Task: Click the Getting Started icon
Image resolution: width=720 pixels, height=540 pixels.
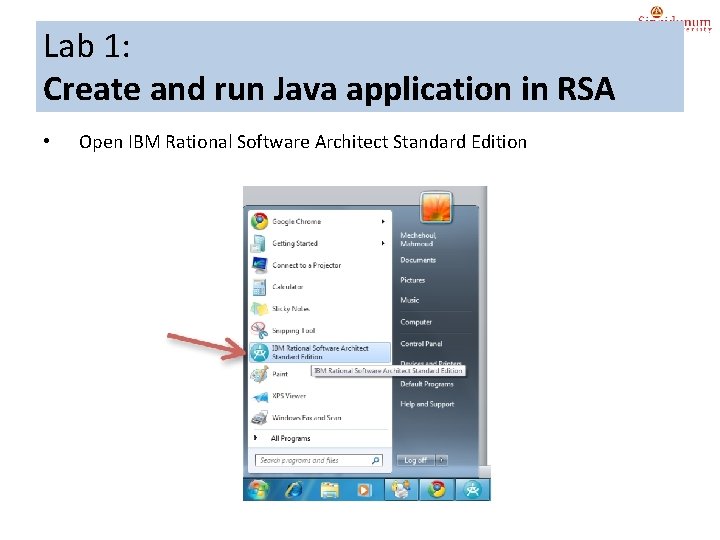Action: (x=259, y=243)
